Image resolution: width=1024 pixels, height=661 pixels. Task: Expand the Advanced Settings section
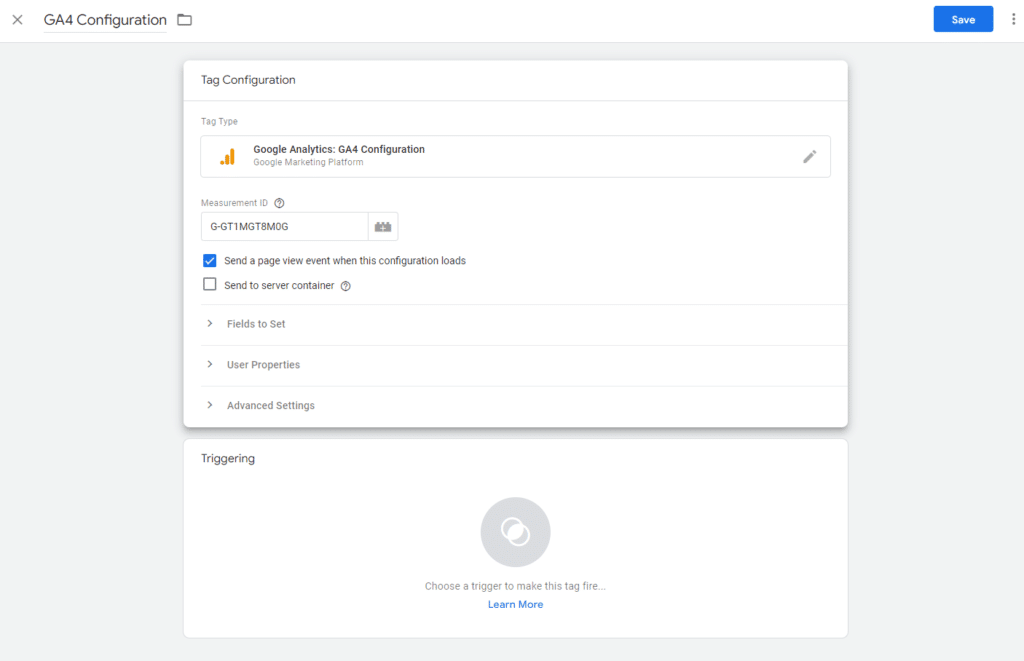[515, 406]
